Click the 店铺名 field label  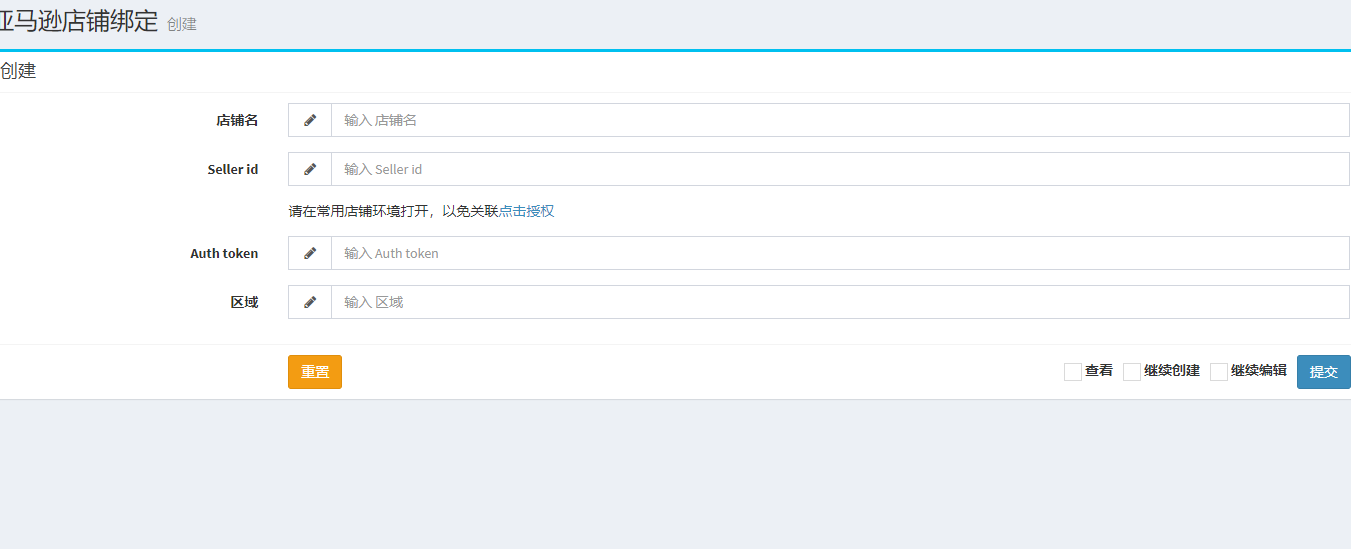[237, 120]
